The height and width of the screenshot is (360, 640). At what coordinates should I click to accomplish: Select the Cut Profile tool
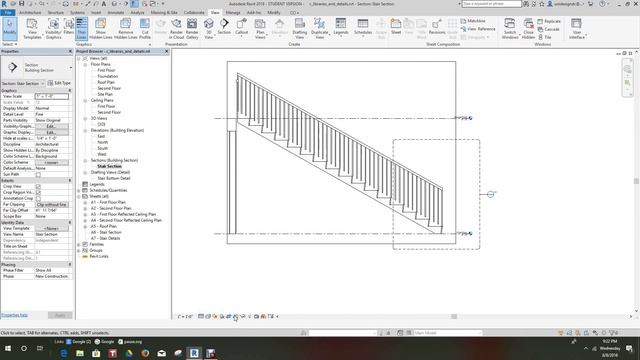click(145, 29)
